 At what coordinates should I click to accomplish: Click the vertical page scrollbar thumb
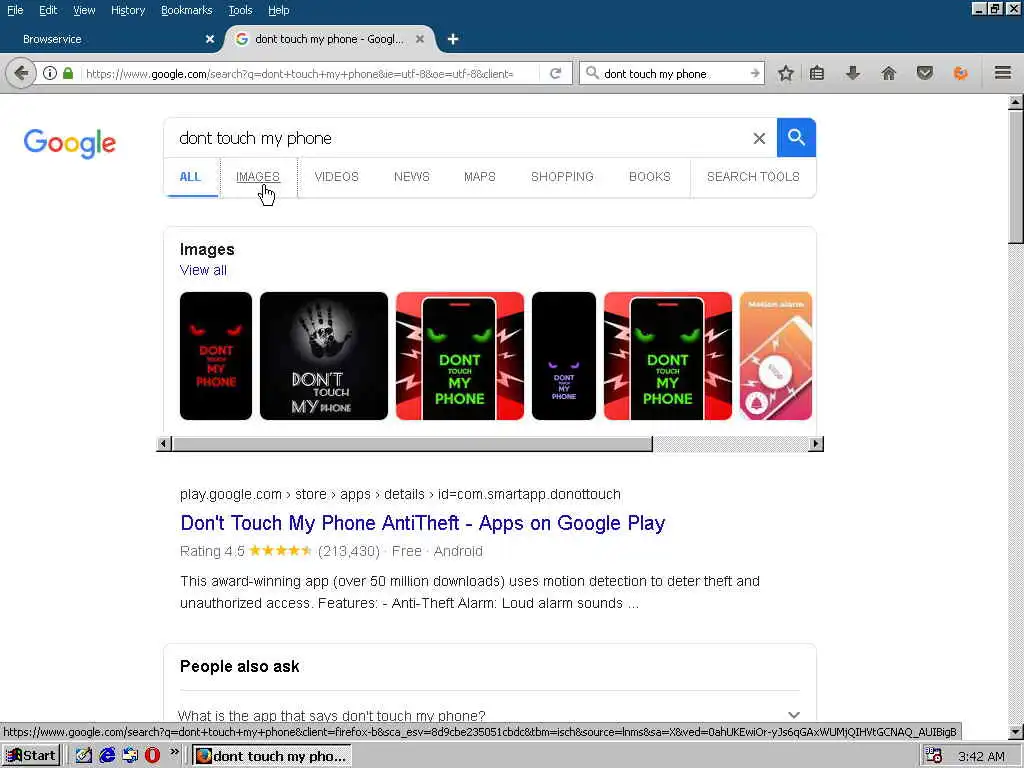coord(1016,176)
